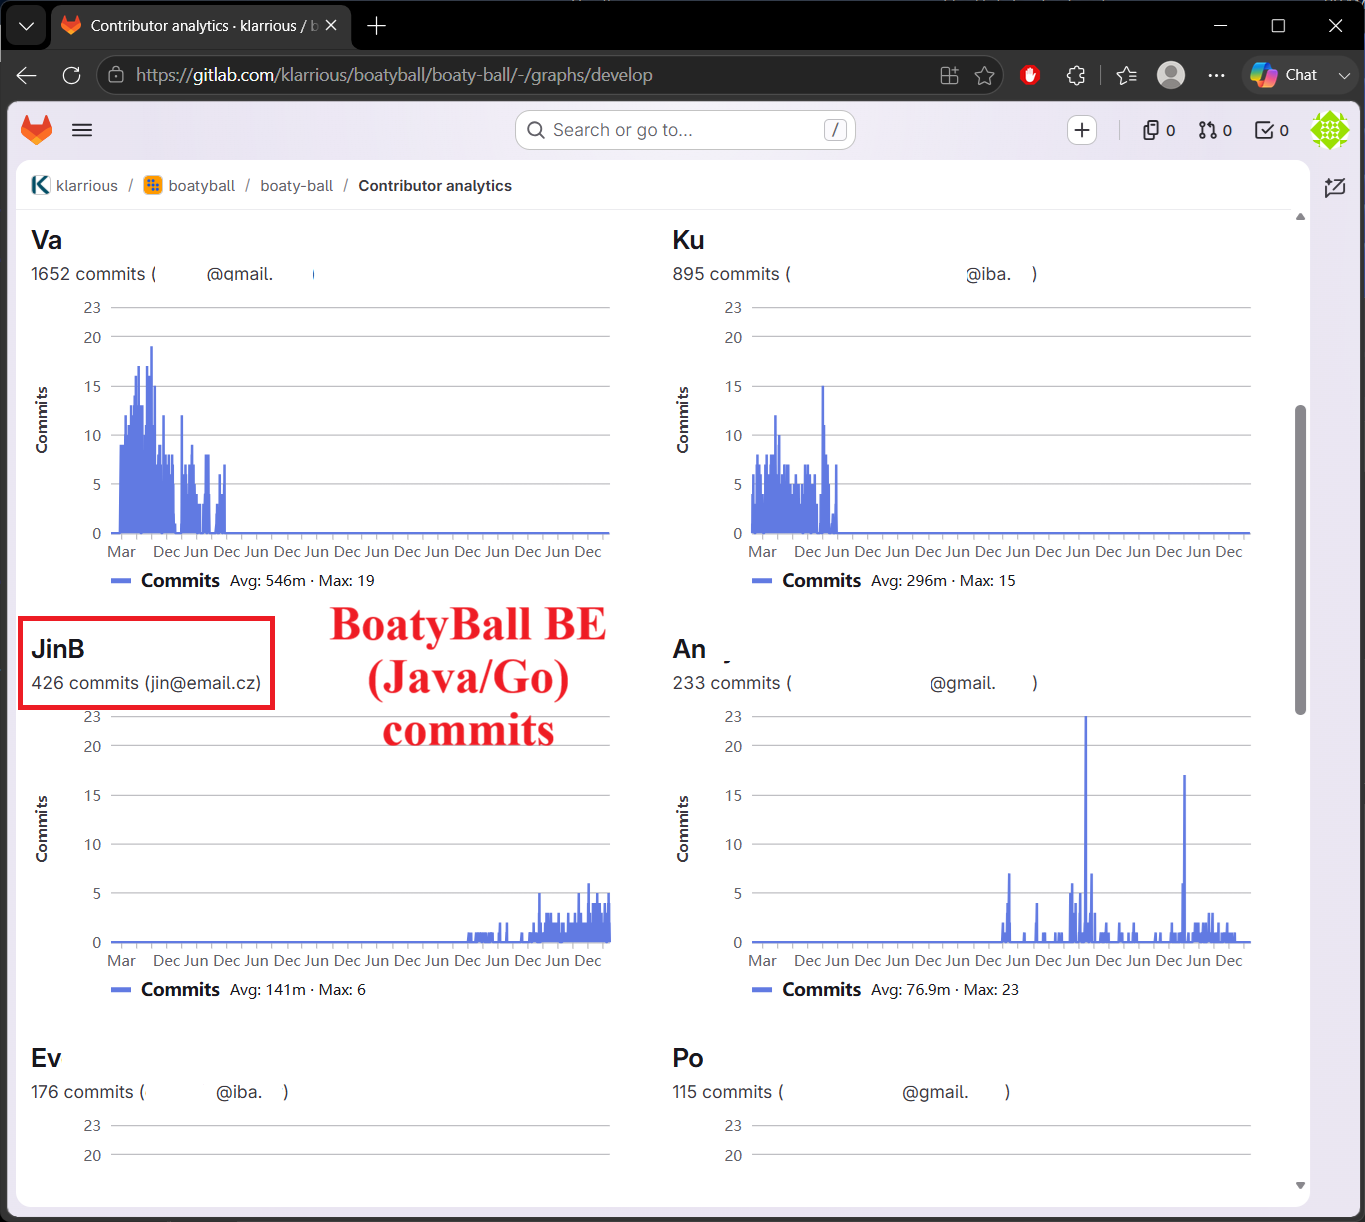Expand the Copilot Chat dropdown arrow
Image resolution: width=1365 pixels, height=1222 pixels.
(x=1344, y=75)
